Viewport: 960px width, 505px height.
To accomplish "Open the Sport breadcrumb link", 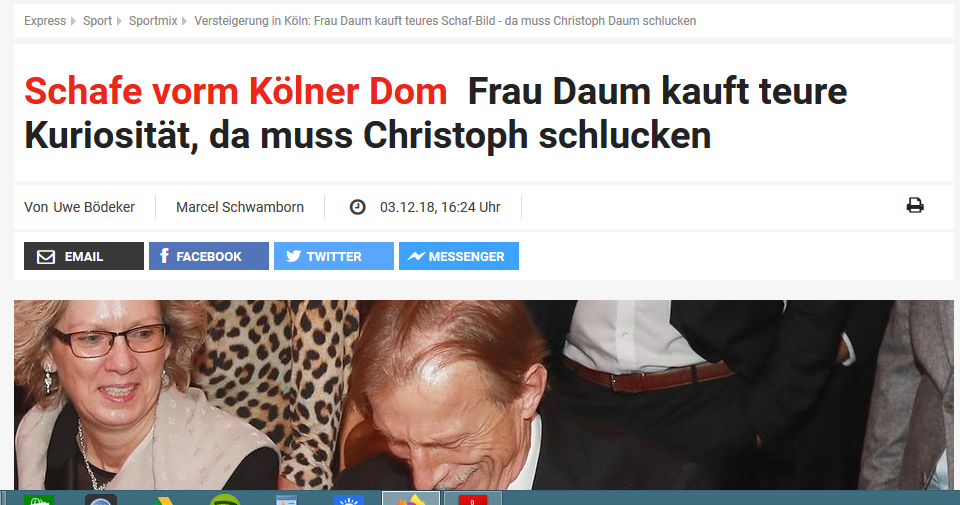I will point(97,21).
